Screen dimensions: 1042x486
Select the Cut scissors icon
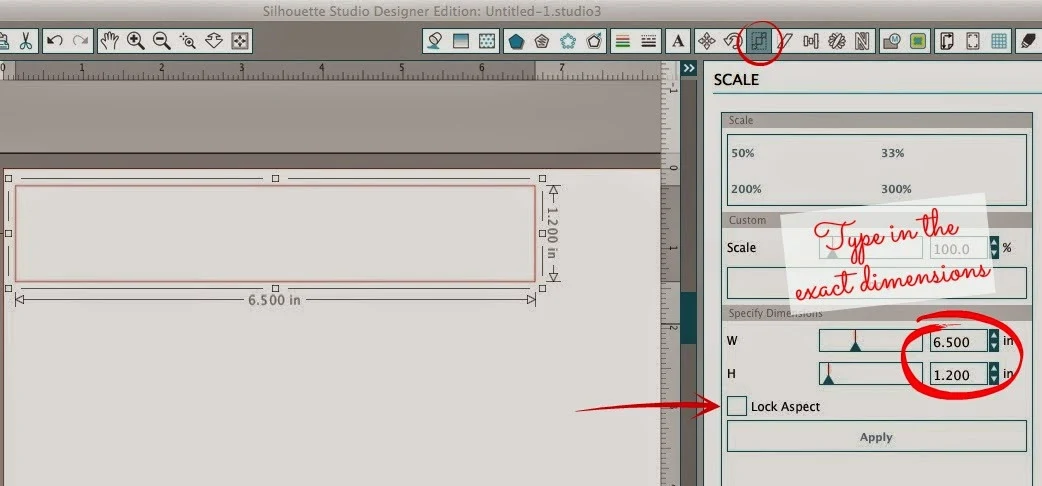(x=25, y=41)
